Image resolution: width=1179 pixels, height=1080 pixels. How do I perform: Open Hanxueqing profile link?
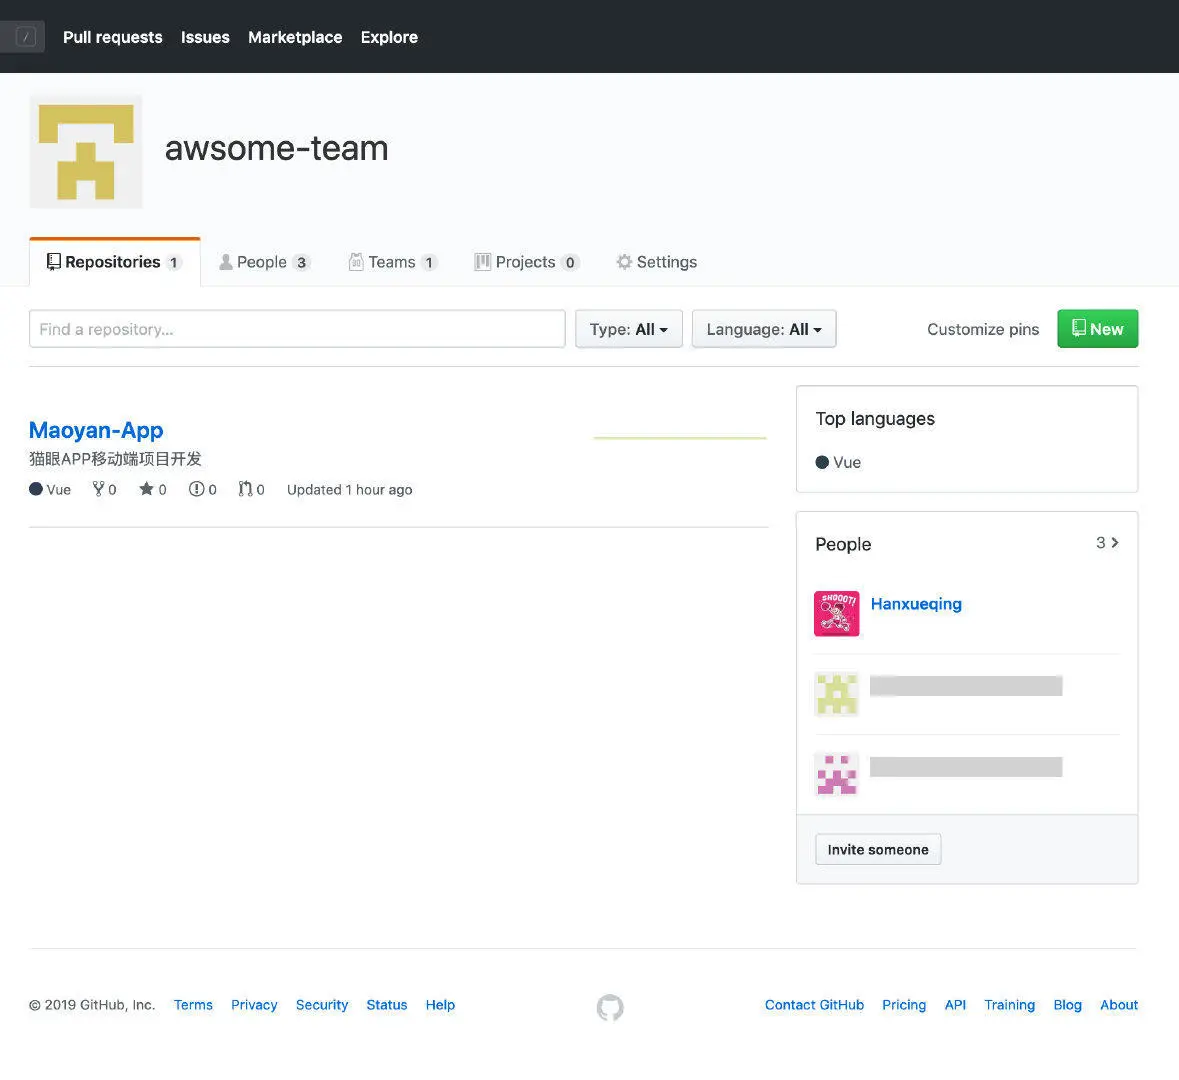coord(916,604)
